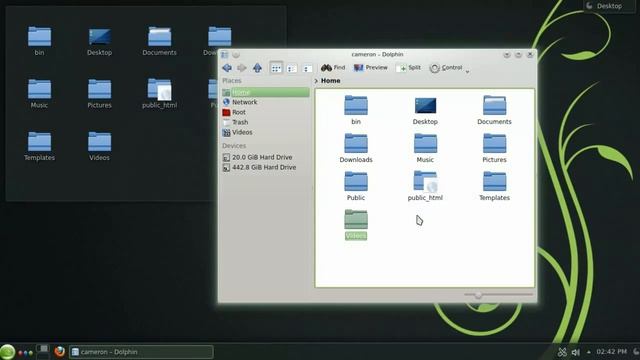The width and height of the screenshot is (640, 360).
Task: Expand the toolbar overflow arrow
Action: [x=467, y=71]
